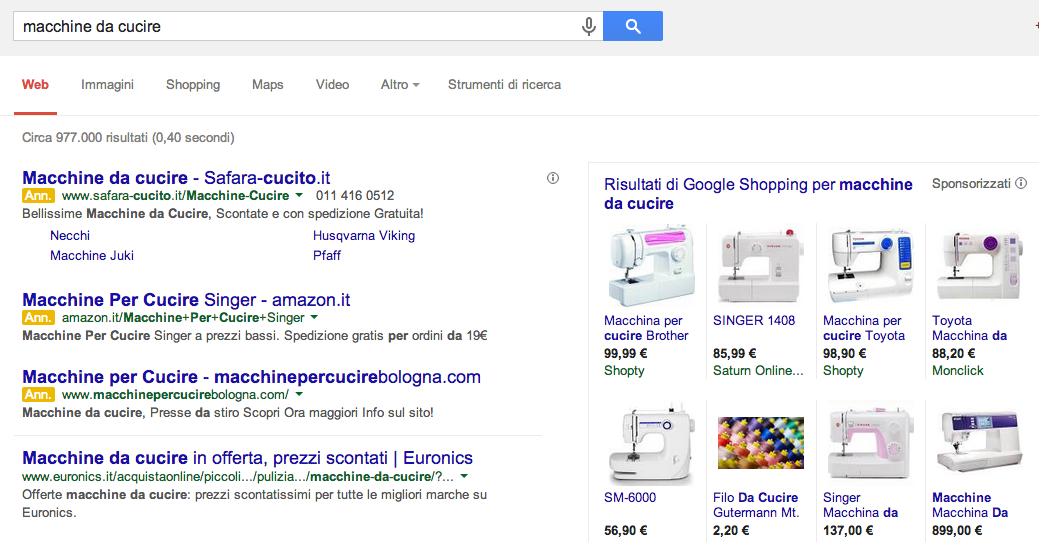Click the Husqvarna Viking sitelink
Viewport: 1039px width, 542px height.
point(364,235)
